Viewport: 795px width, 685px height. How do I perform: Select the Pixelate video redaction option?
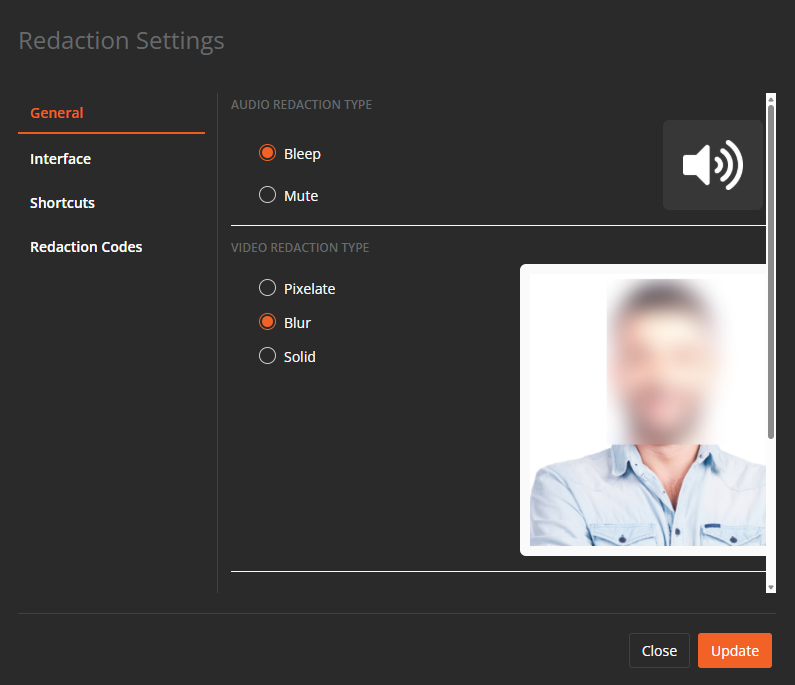pos(267,288)
